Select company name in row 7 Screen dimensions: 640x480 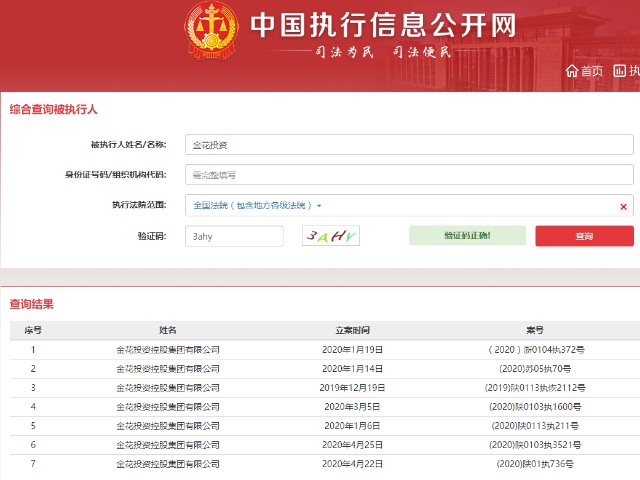tap(168, 464)
